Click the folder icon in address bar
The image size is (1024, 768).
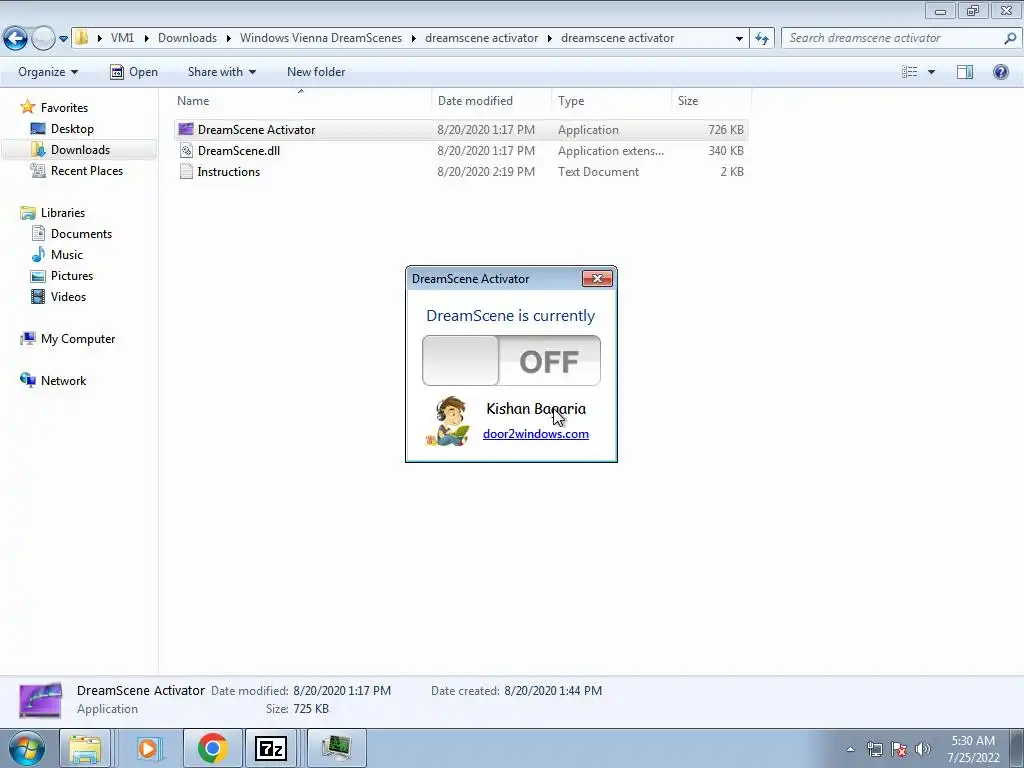pyautogui.click(x=82, y=37)
